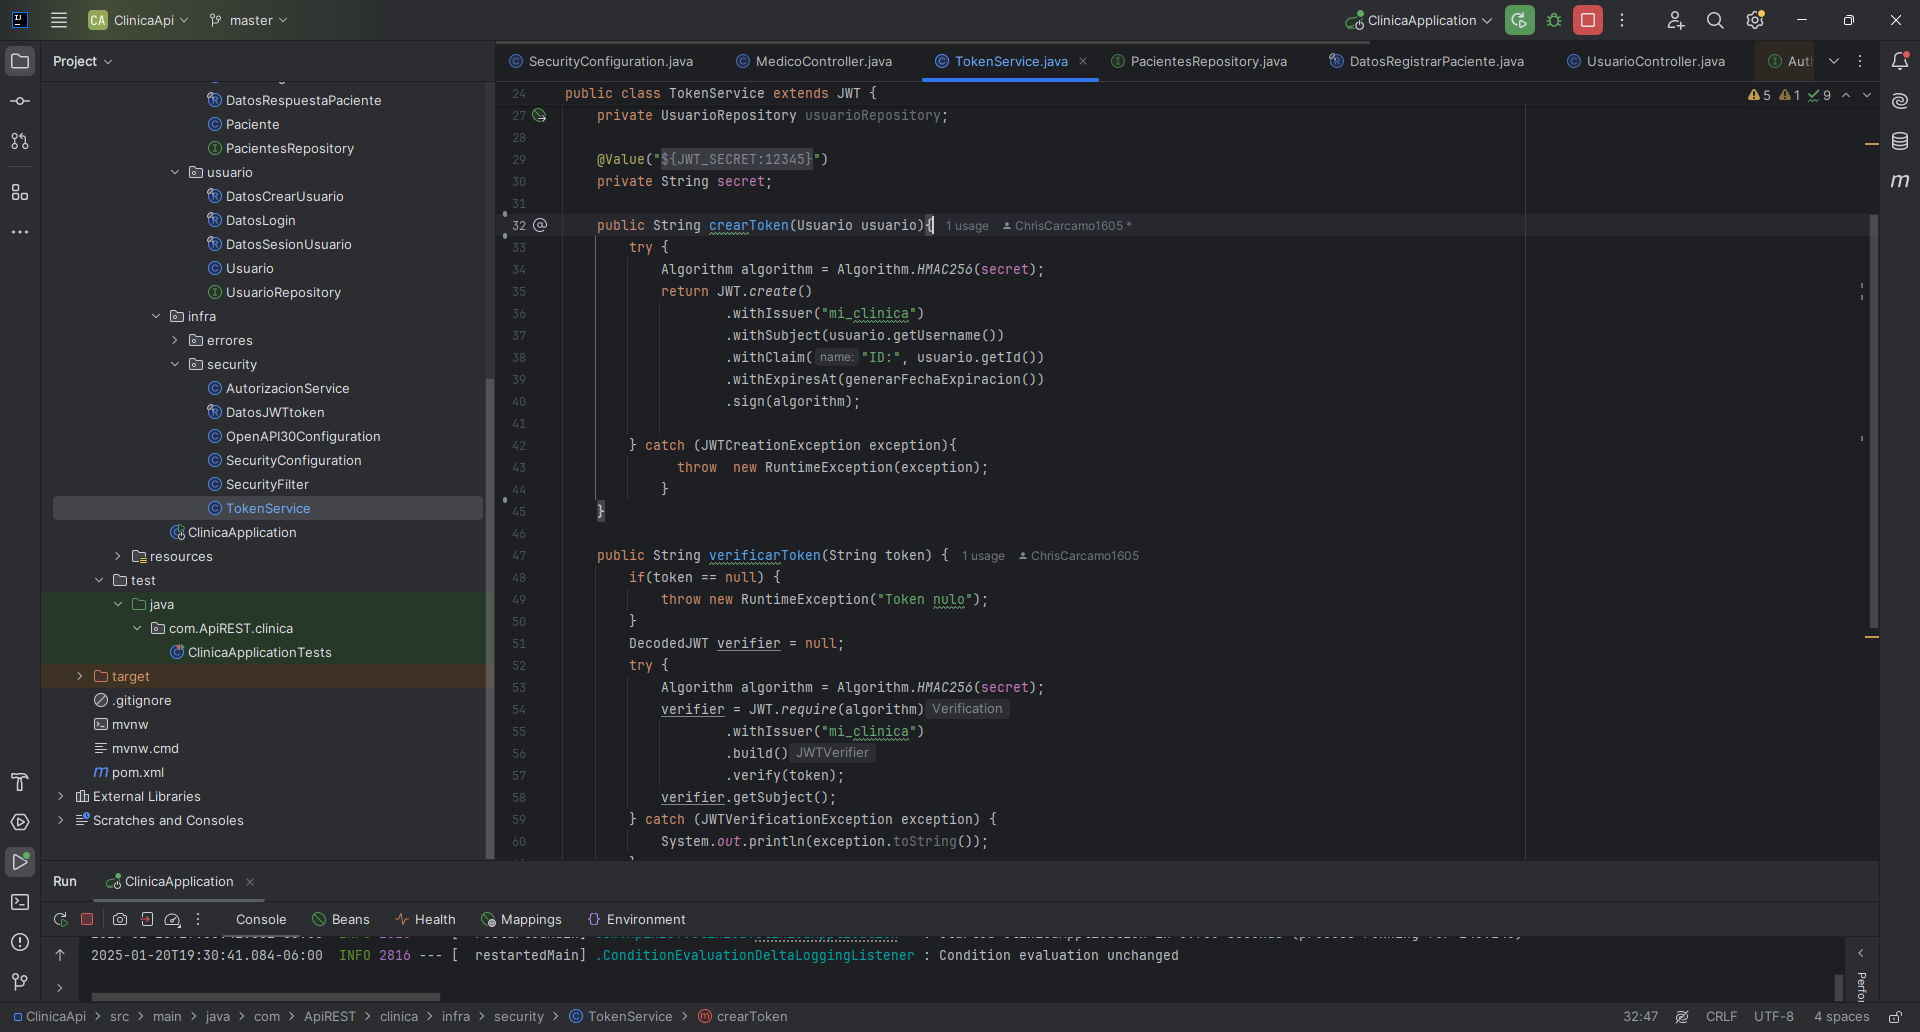Screen dimensions: 1920x1032
Task: Switch to SecurityConfiguration.java tab
Action: pyautogui.click(x=601, y=61)
